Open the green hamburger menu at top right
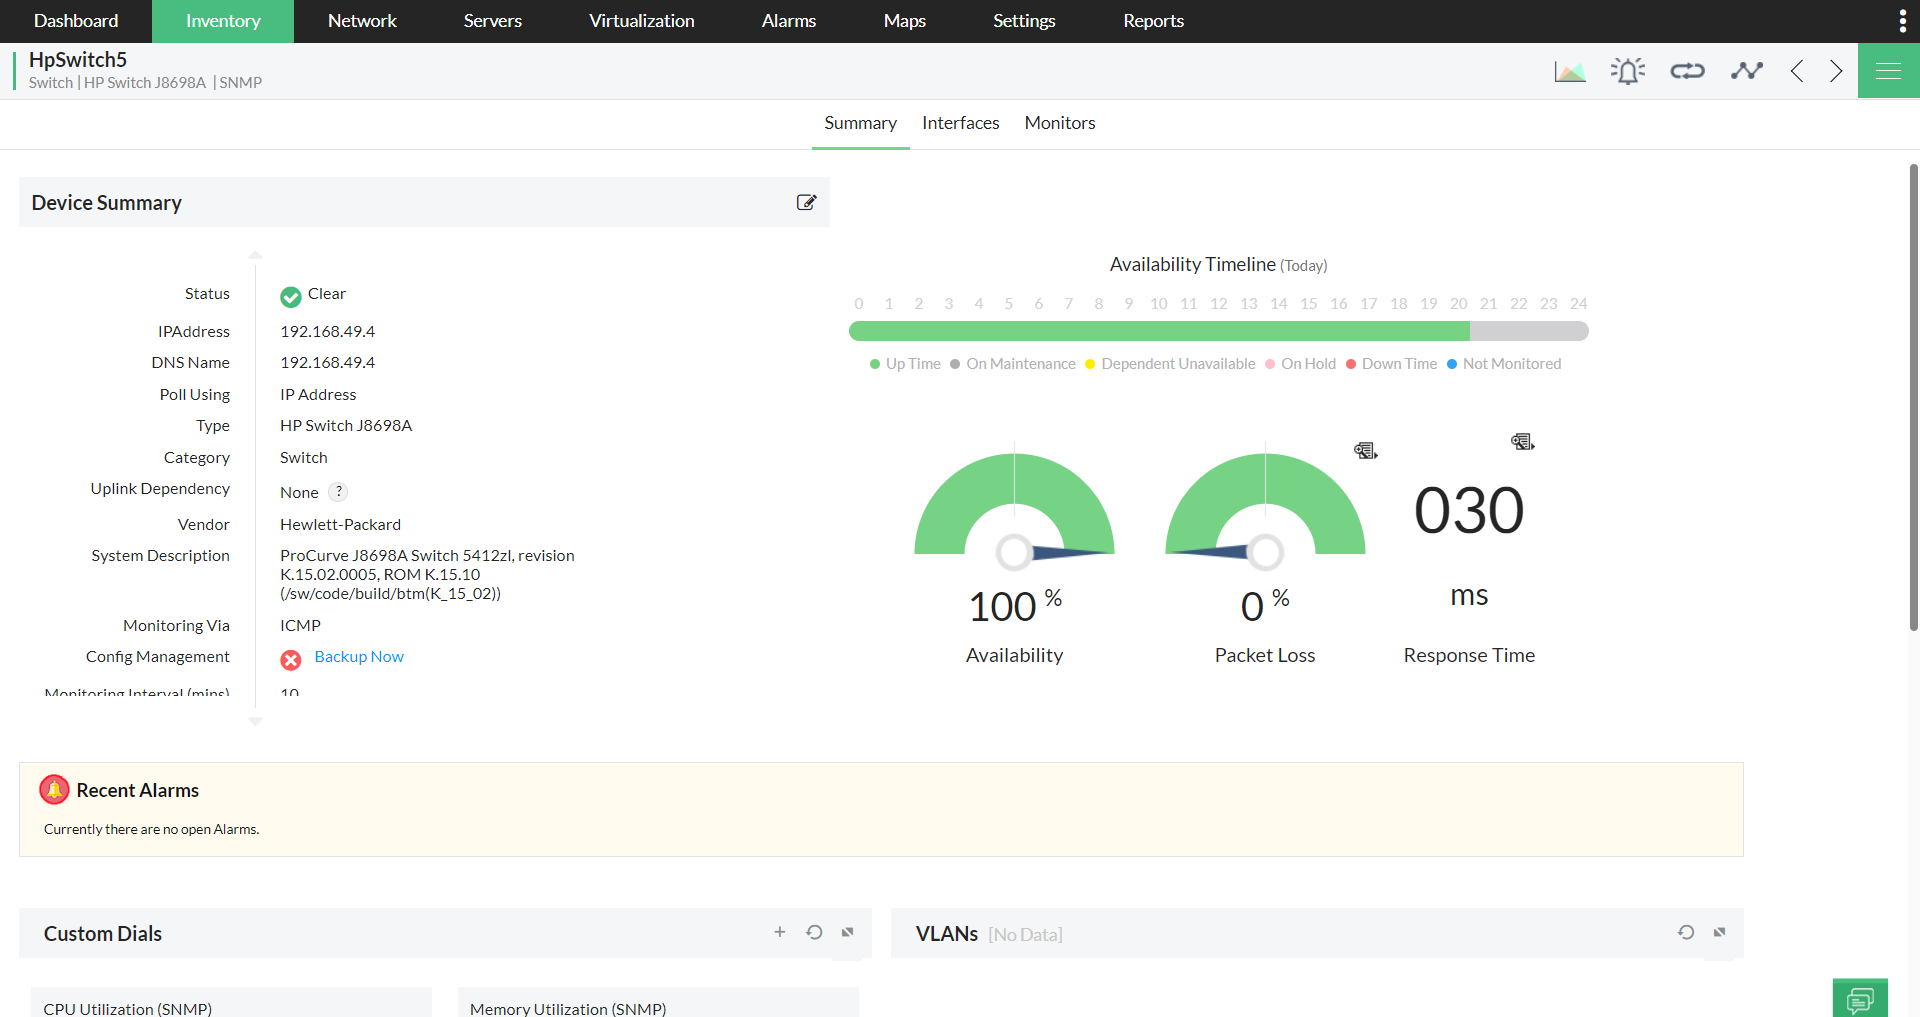 [1889, 70]
